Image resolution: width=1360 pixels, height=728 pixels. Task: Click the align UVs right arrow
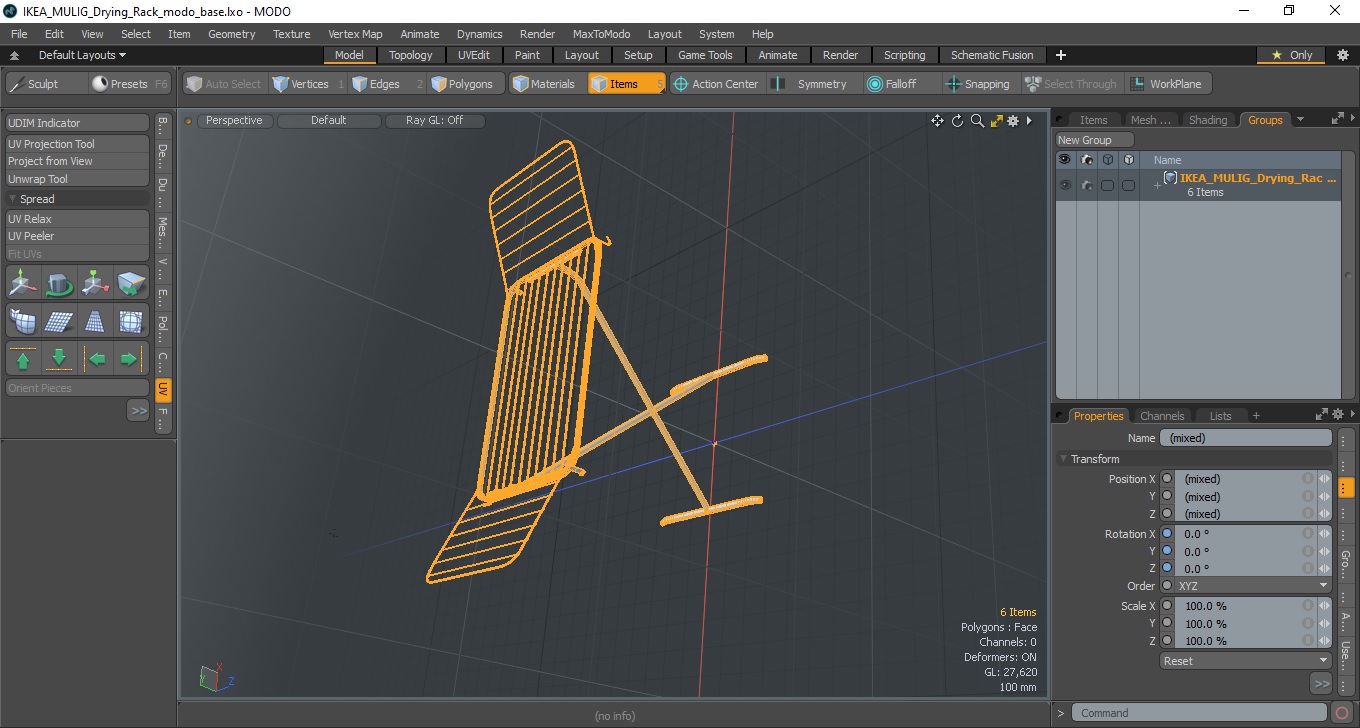pos(131,358)
